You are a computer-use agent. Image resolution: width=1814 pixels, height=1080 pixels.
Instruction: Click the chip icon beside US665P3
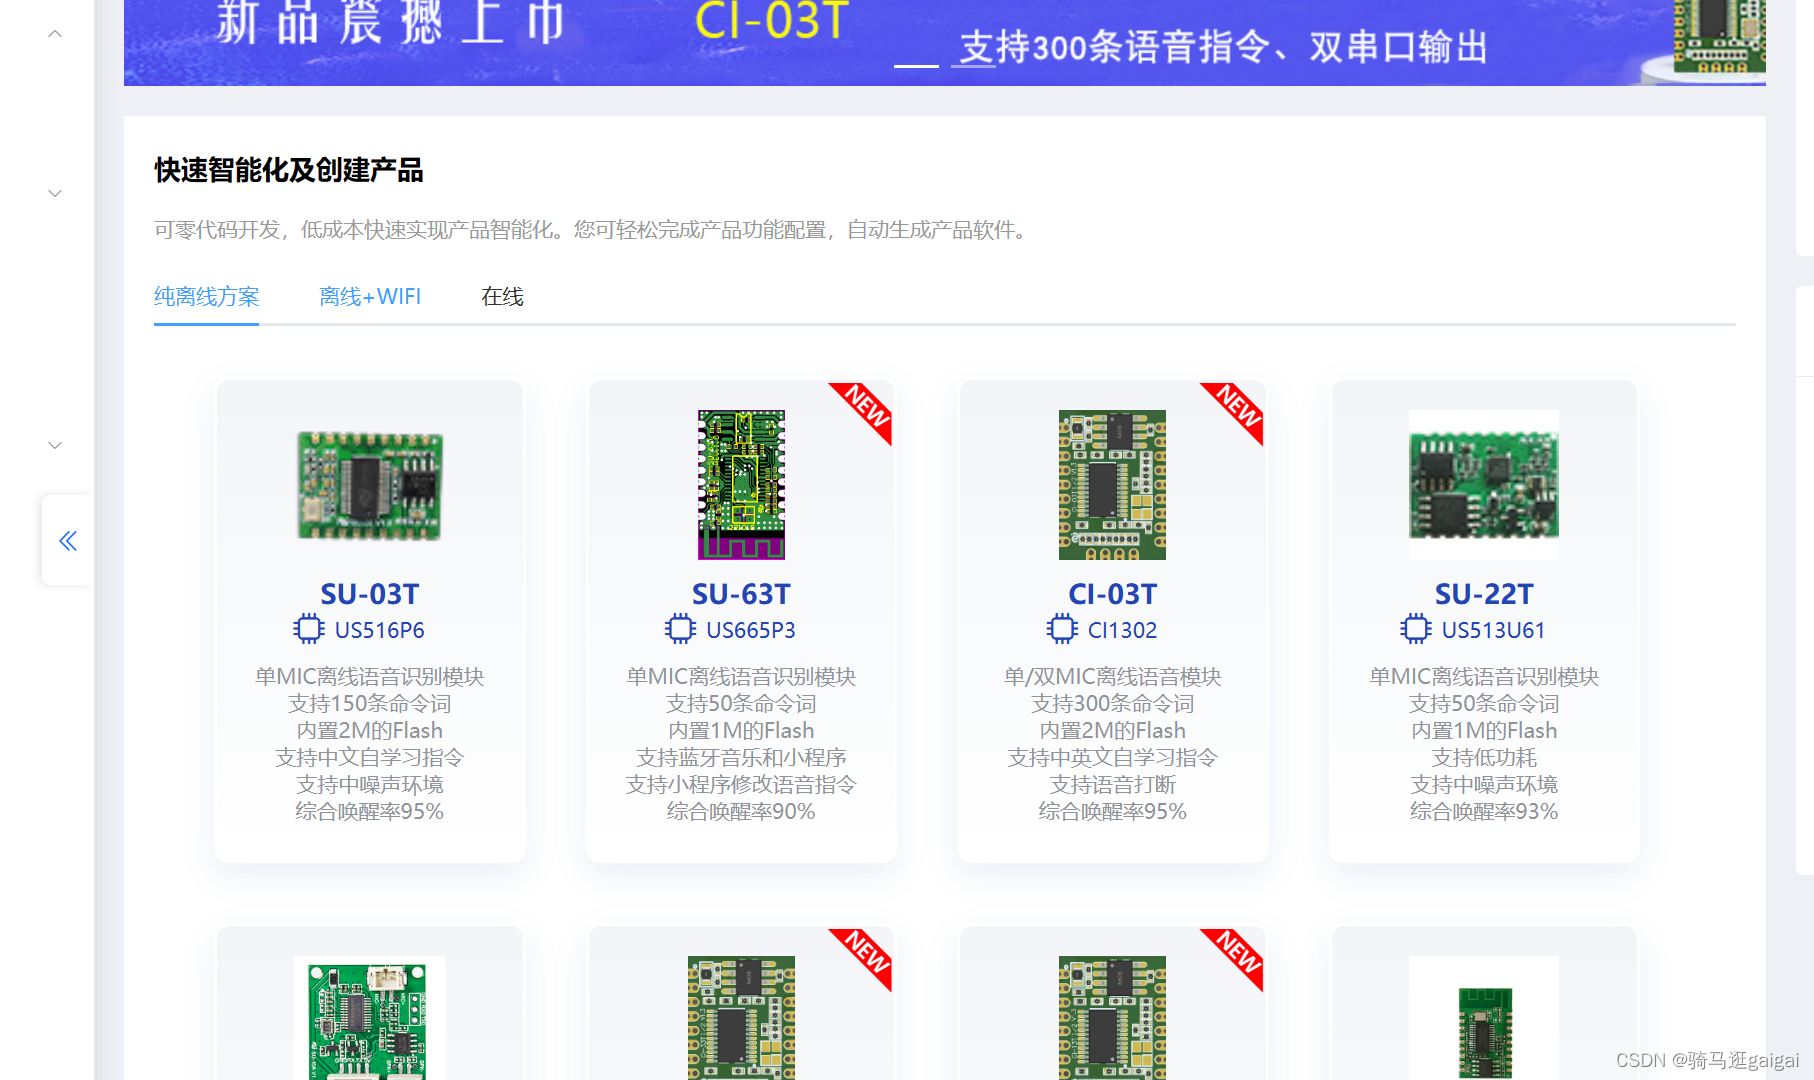680,629
